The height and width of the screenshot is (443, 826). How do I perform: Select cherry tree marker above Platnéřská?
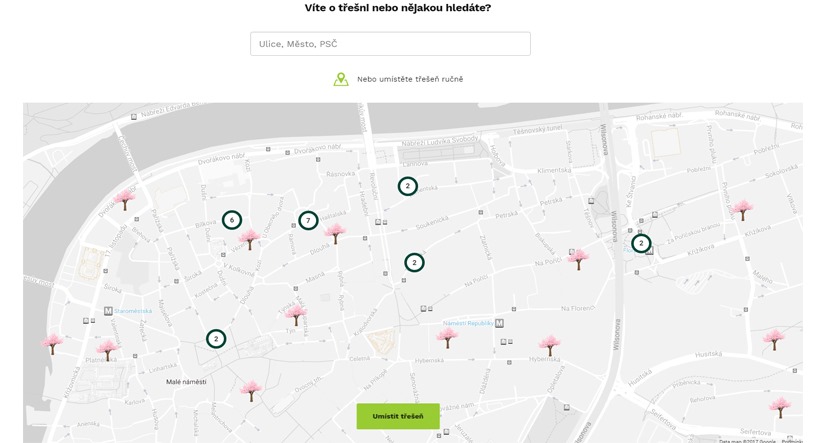point(107,350)
